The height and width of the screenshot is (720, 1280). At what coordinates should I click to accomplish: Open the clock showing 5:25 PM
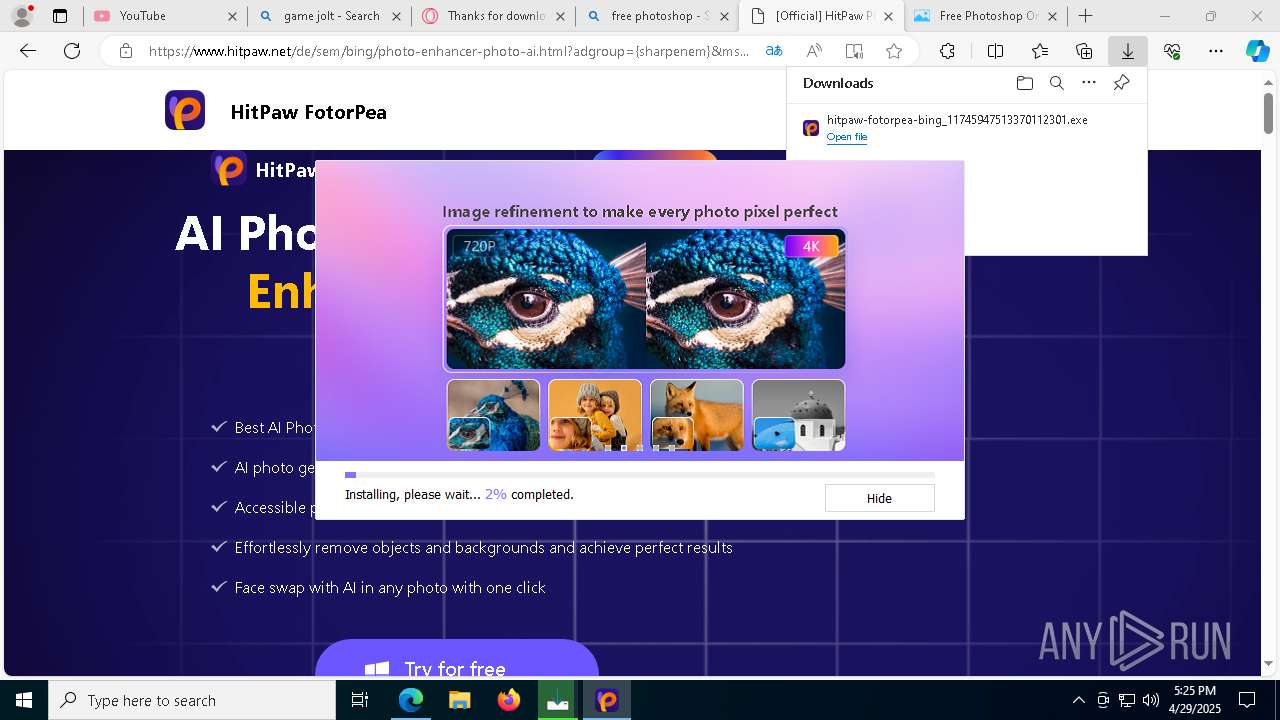coord(1195,700)
